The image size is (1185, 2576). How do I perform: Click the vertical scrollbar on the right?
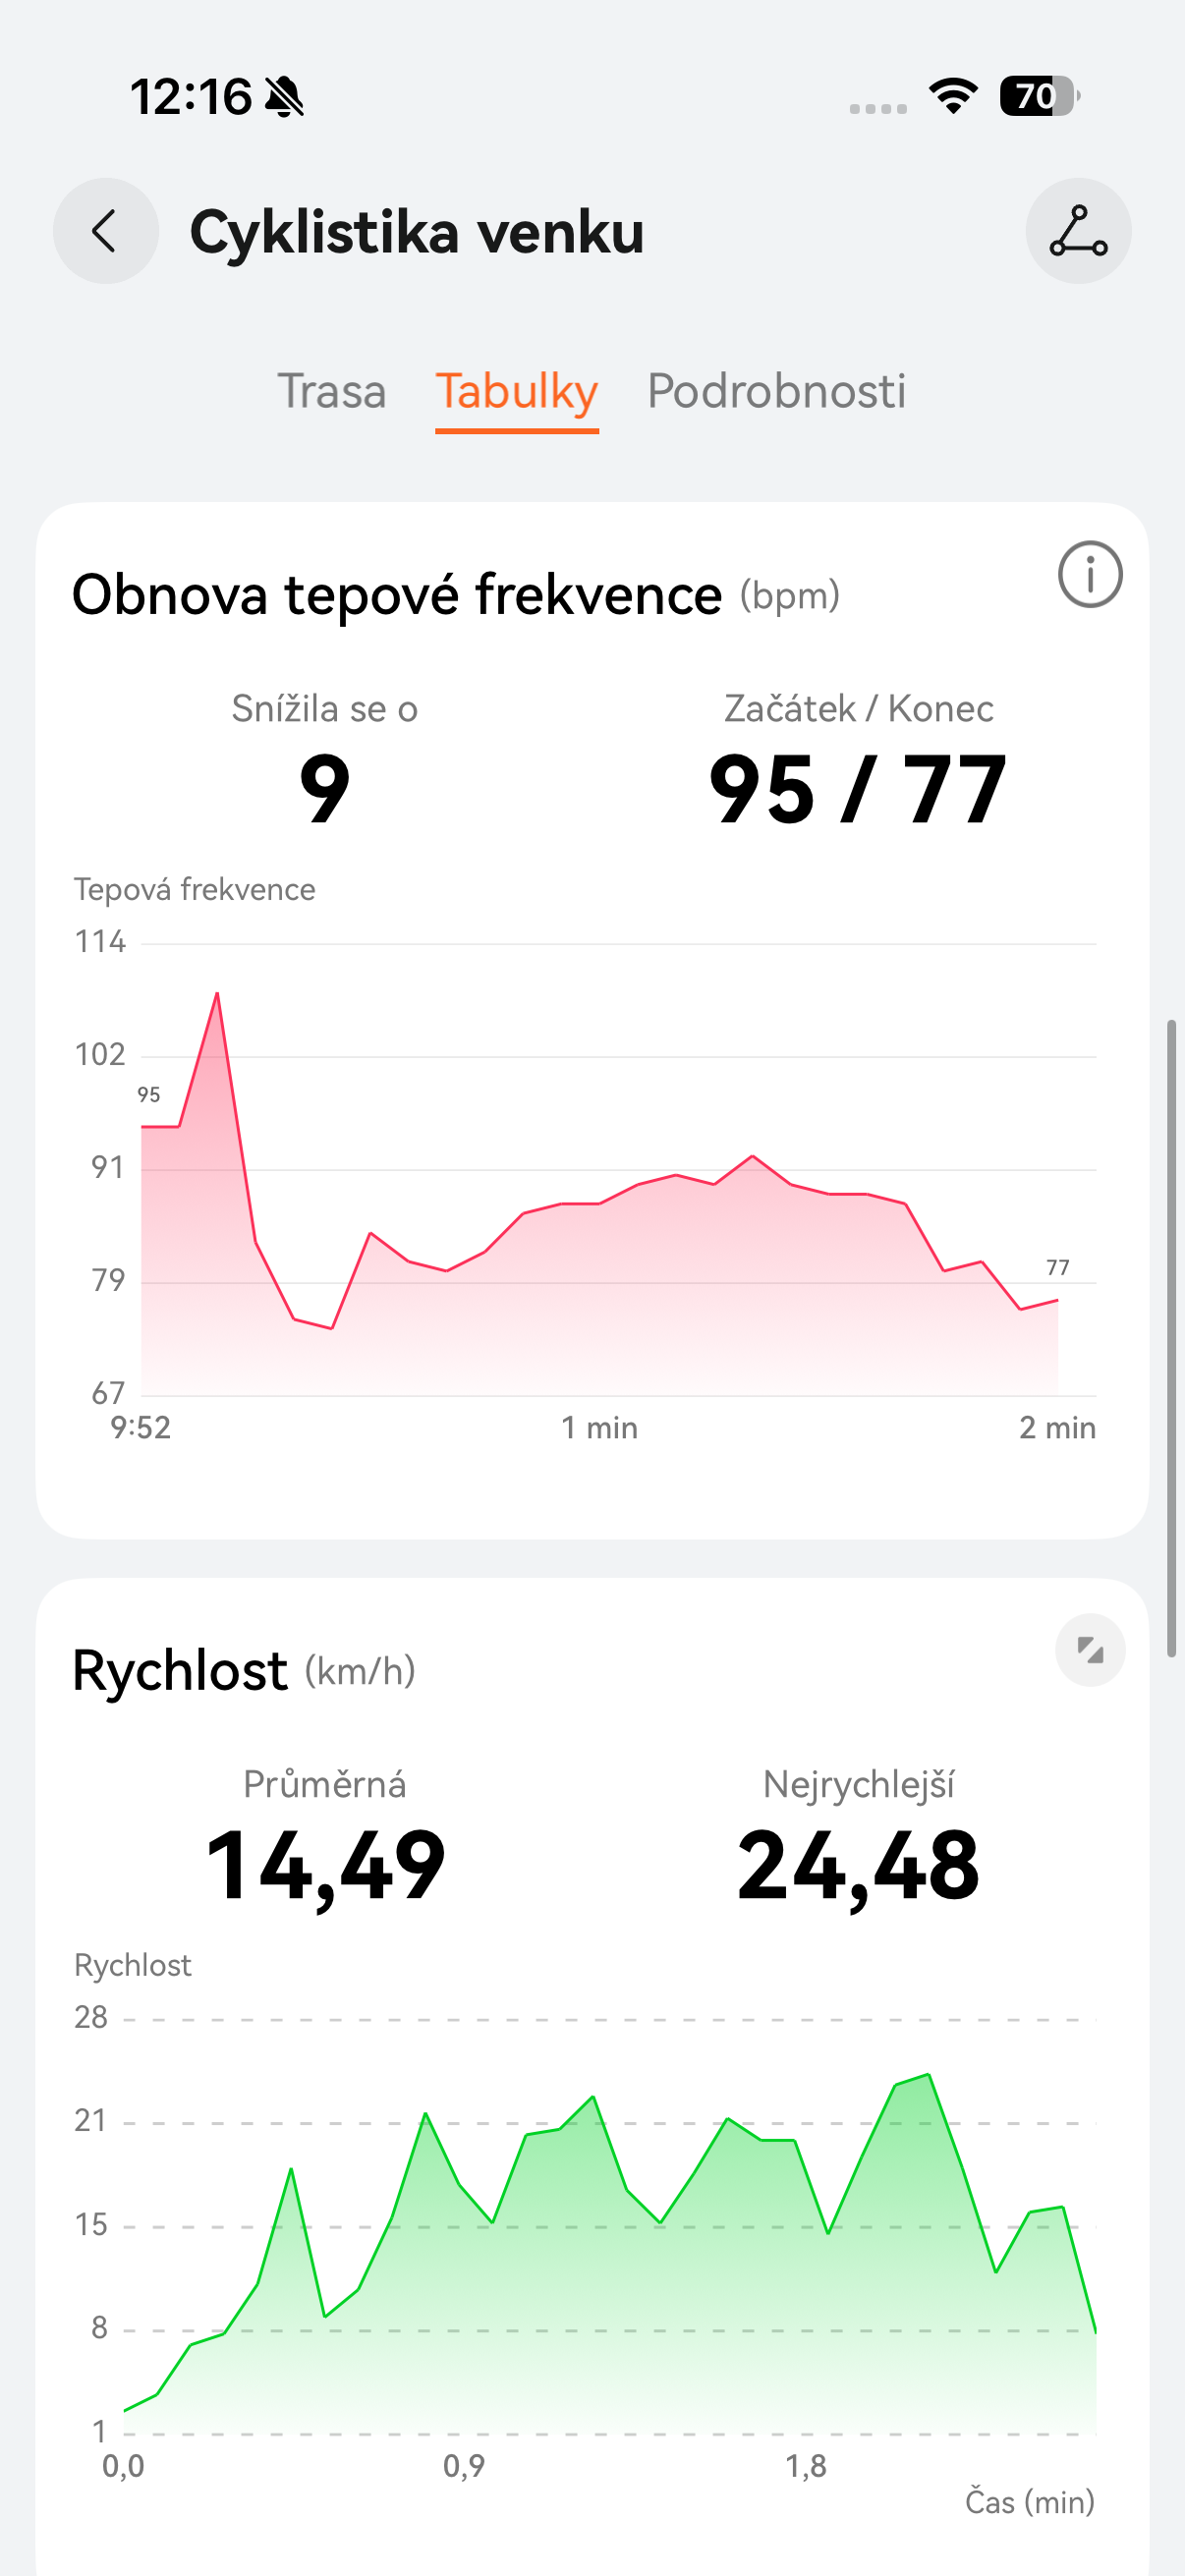pyautogui.click(x=1171, y=1338)
